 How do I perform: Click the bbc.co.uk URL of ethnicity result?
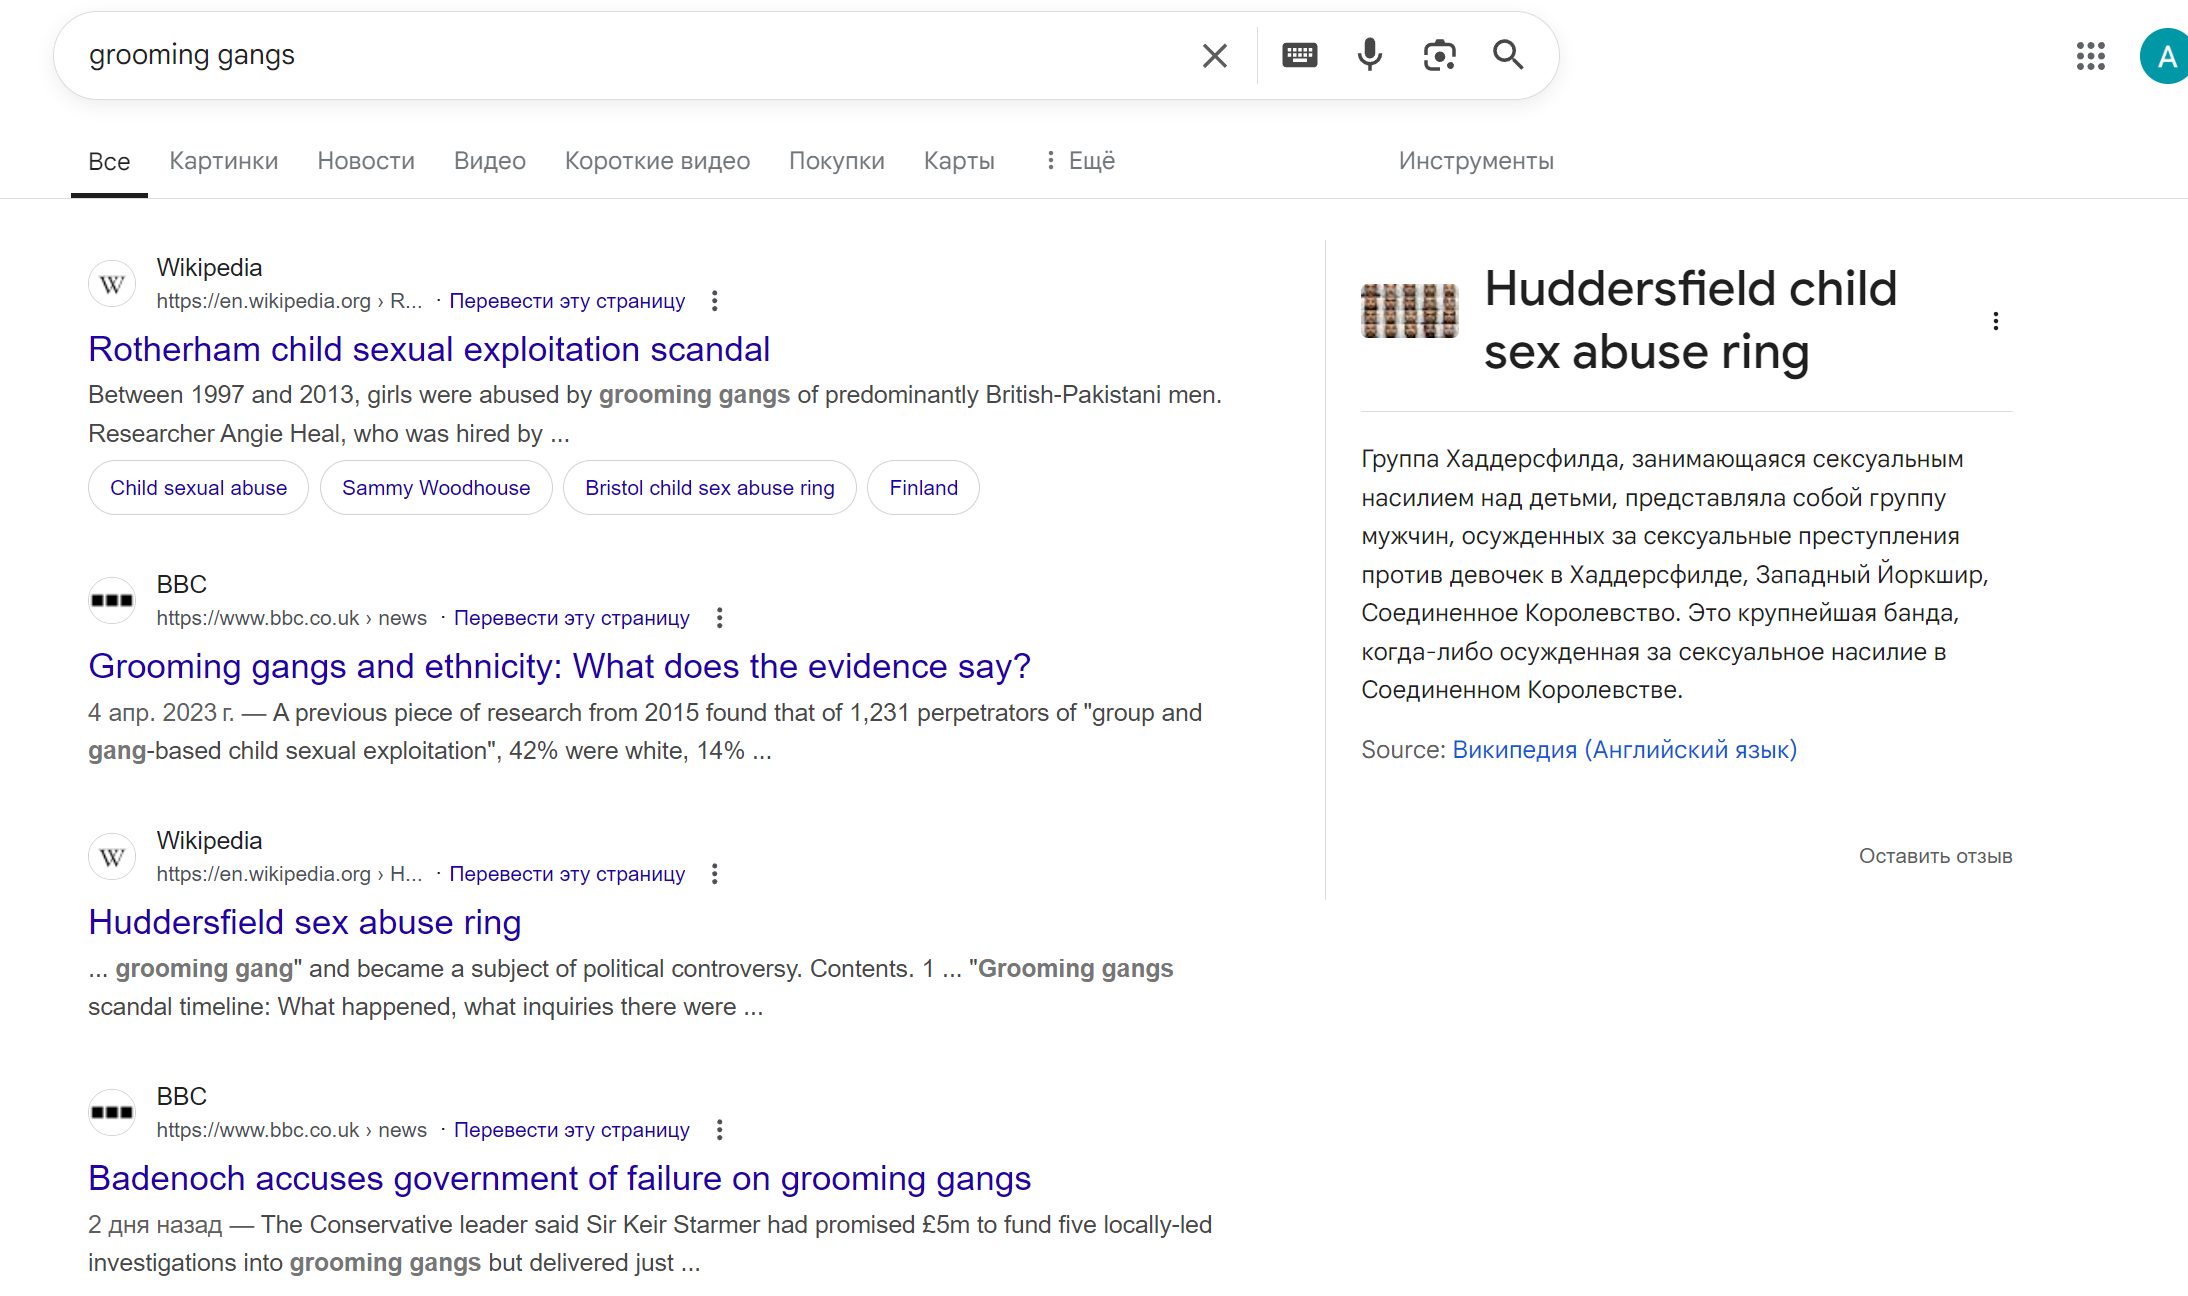291,618
